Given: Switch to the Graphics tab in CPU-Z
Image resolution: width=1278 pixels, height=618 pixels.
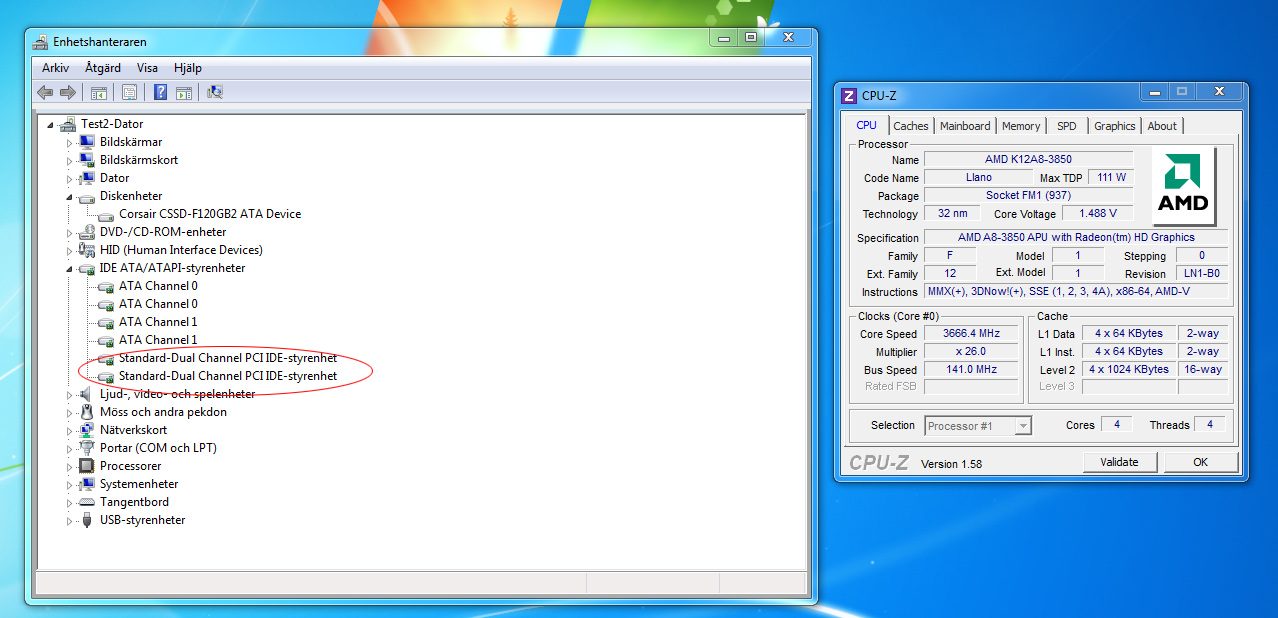Looking at the screenshot, I should (1114, 126).
